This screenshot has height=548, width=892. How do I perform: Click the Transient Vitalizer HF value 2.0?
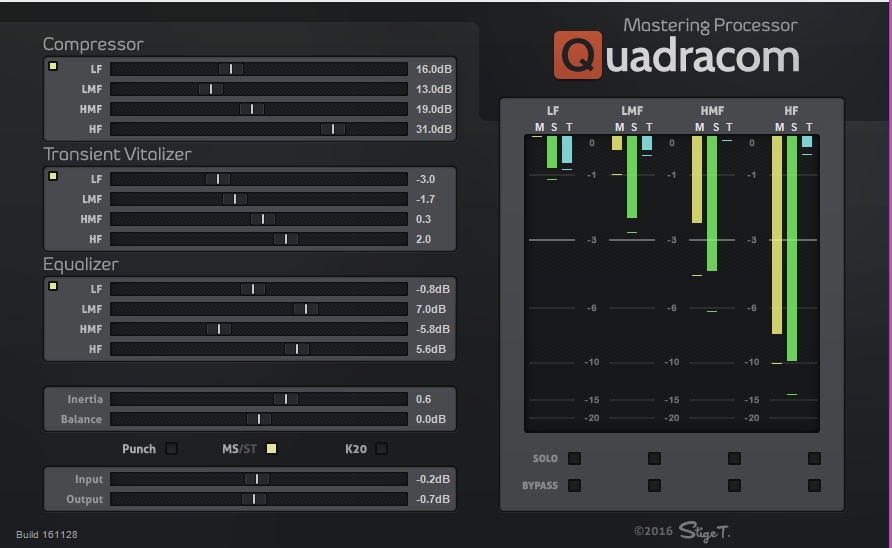(423, 239)
